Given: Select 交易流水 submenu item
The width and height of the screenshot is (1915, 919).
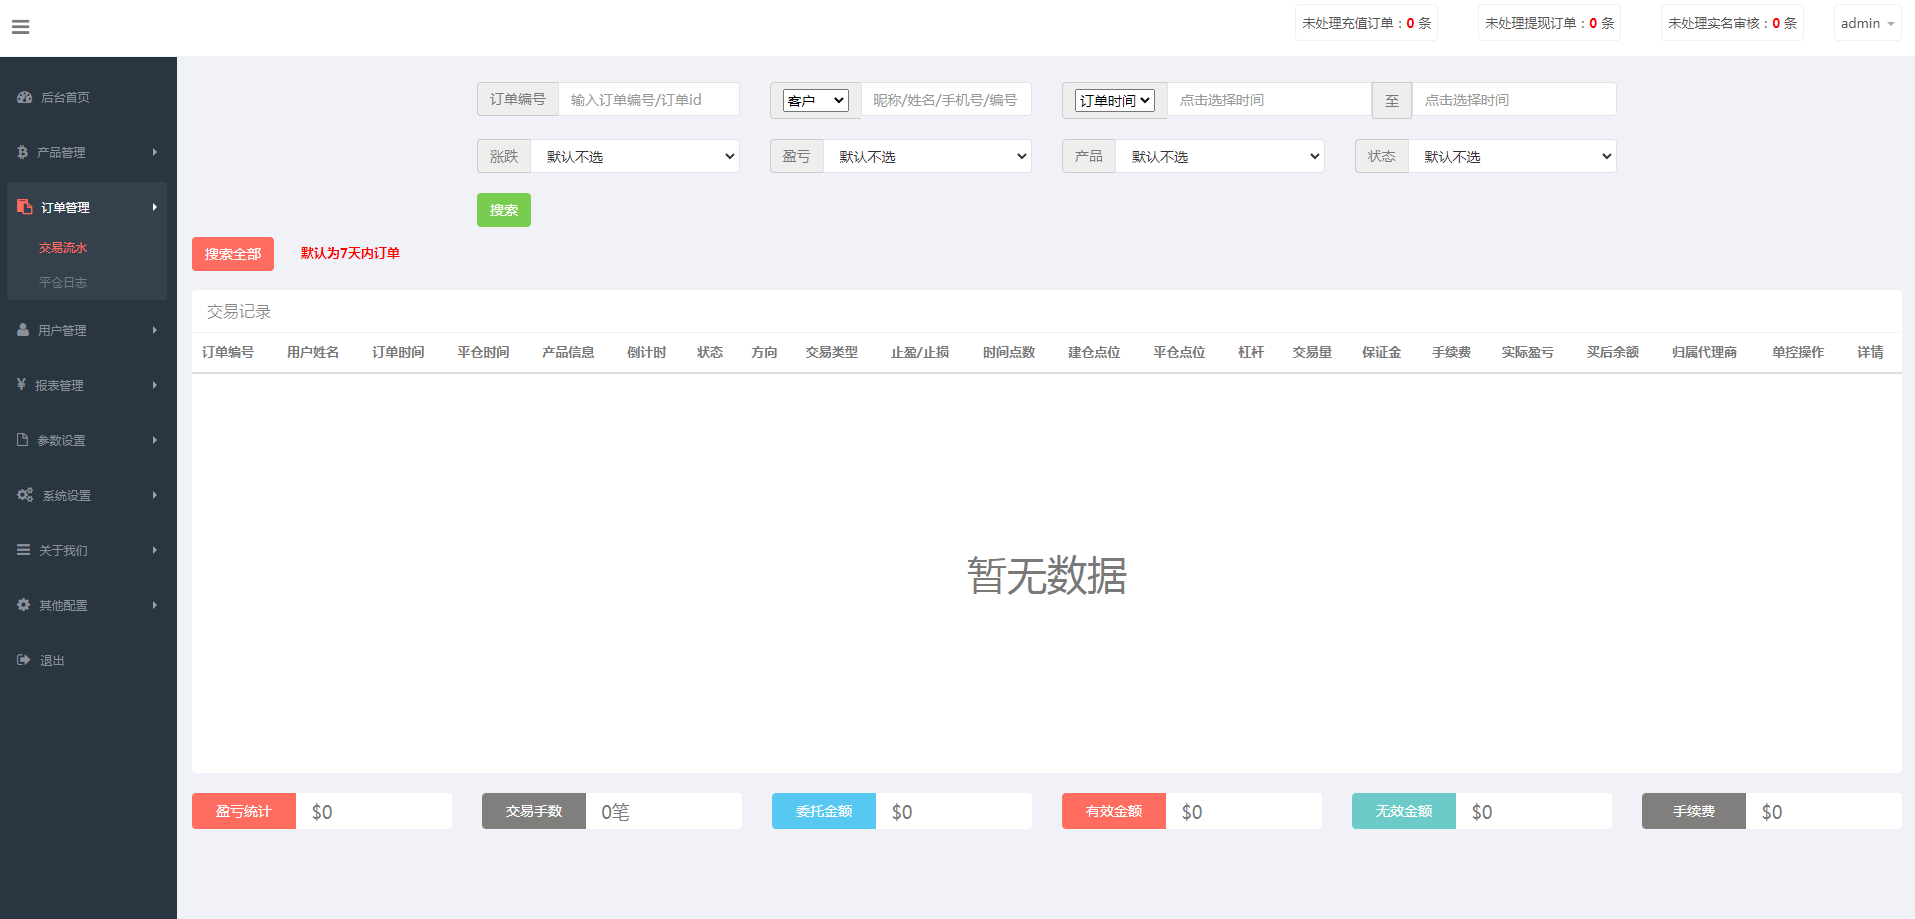Looking at the screenshot, I should [63, 248].
